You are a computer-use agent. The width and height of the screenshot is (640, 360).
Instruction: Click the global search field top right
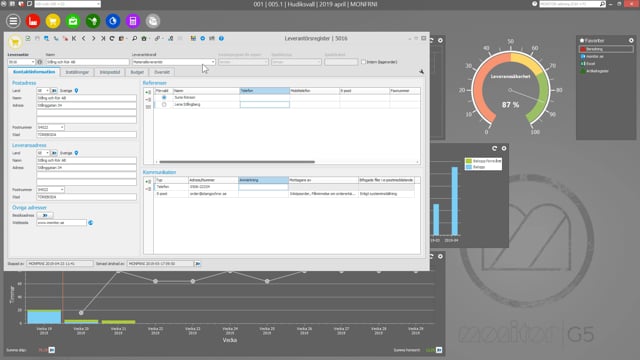tap(572, 4)
